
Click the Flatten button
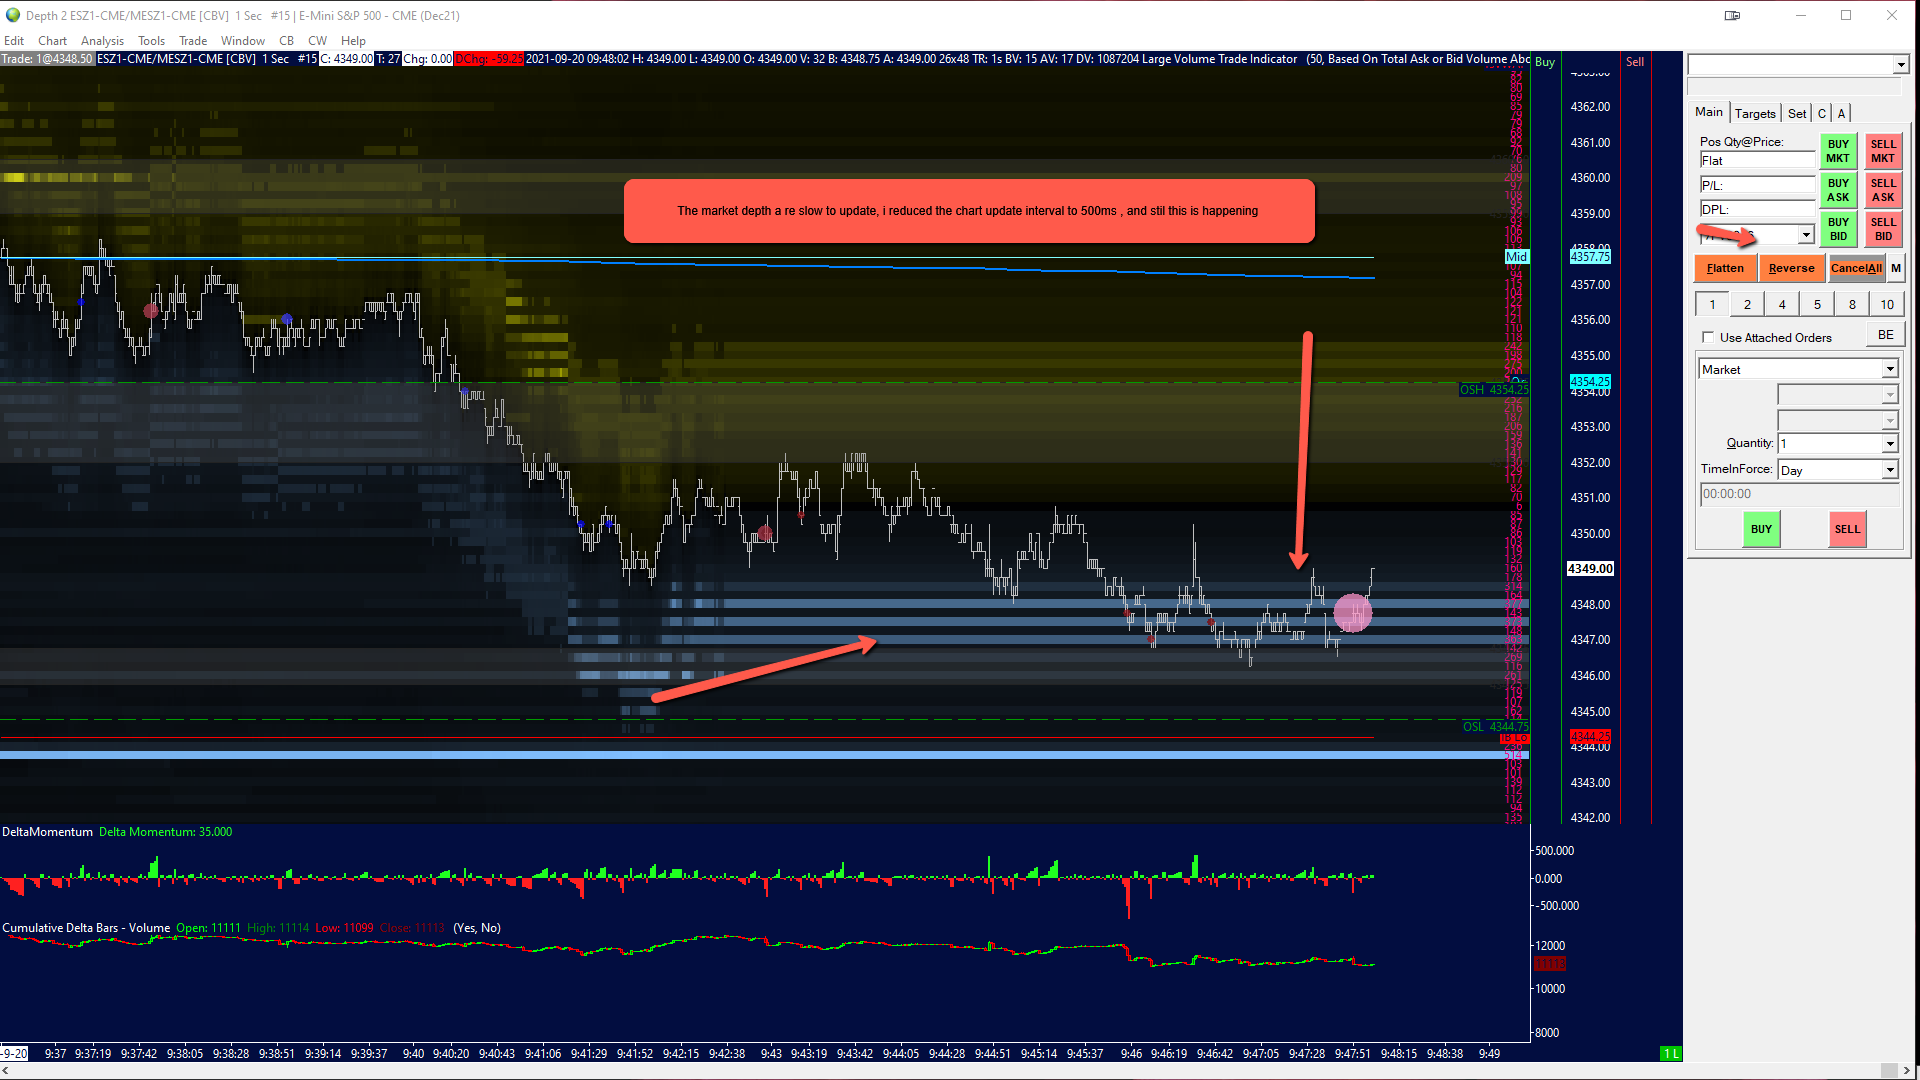click(1725, 268)
